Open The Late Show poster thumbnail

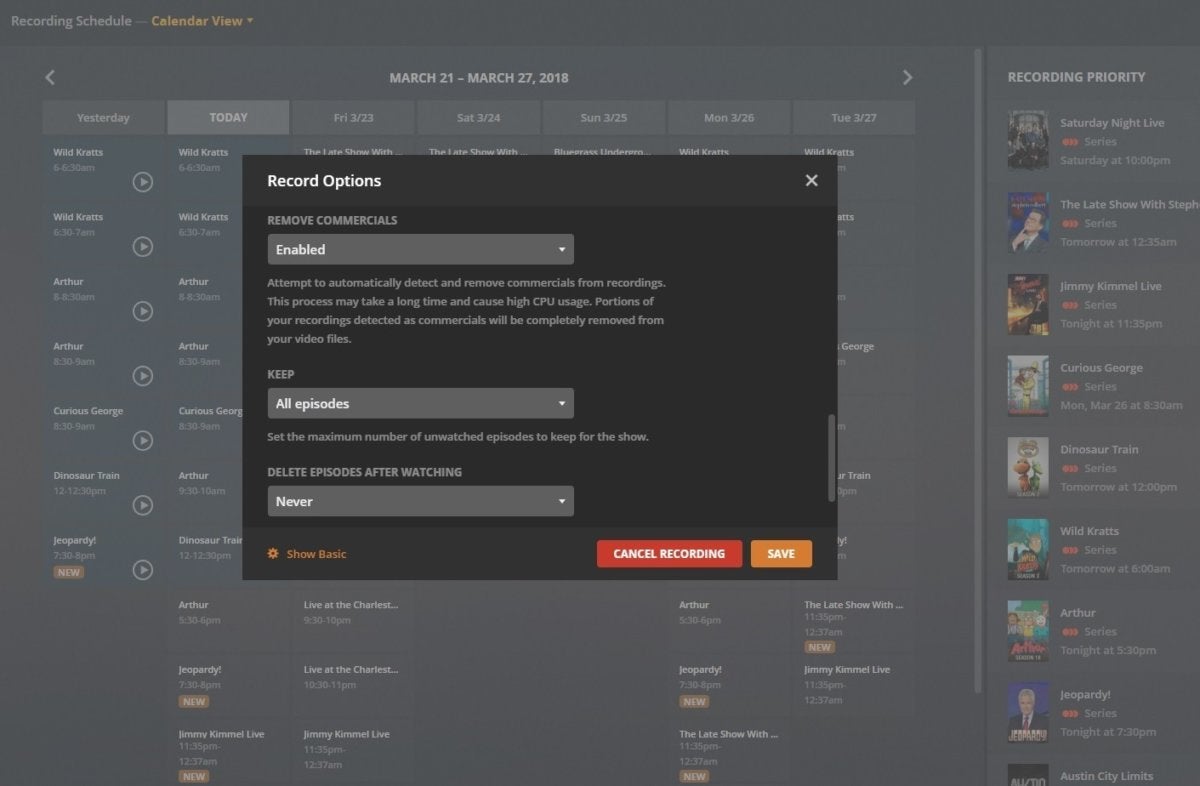(1028, 222)
